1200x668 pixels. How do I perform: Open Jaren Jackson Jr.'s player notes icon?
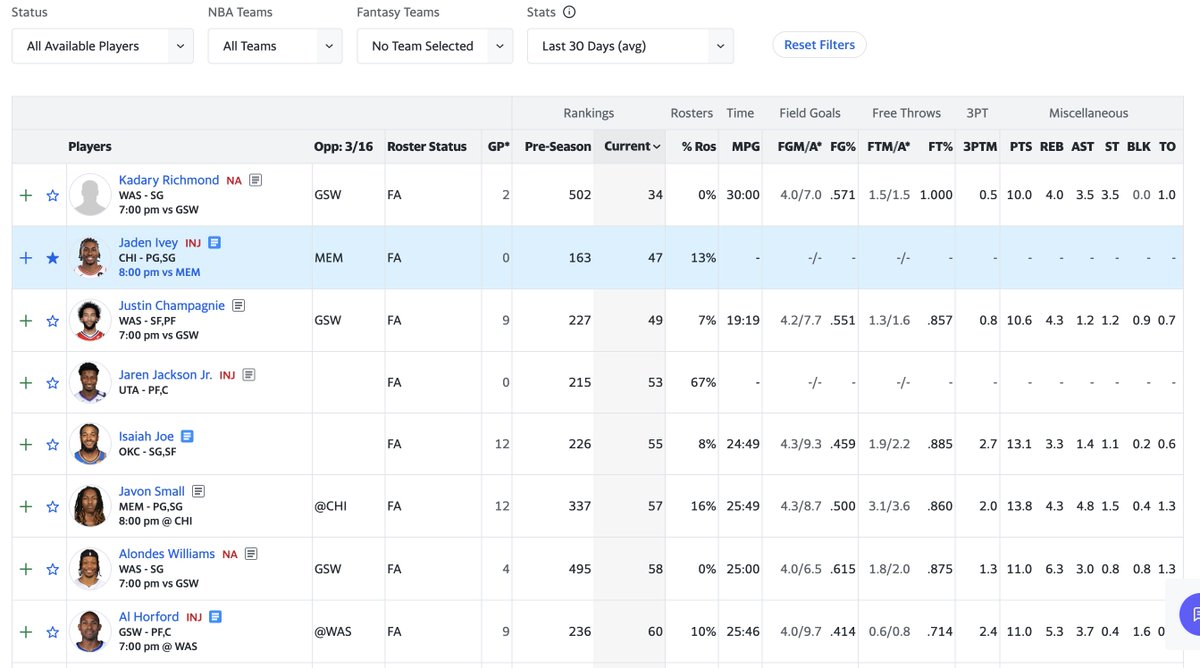point(249,375)
